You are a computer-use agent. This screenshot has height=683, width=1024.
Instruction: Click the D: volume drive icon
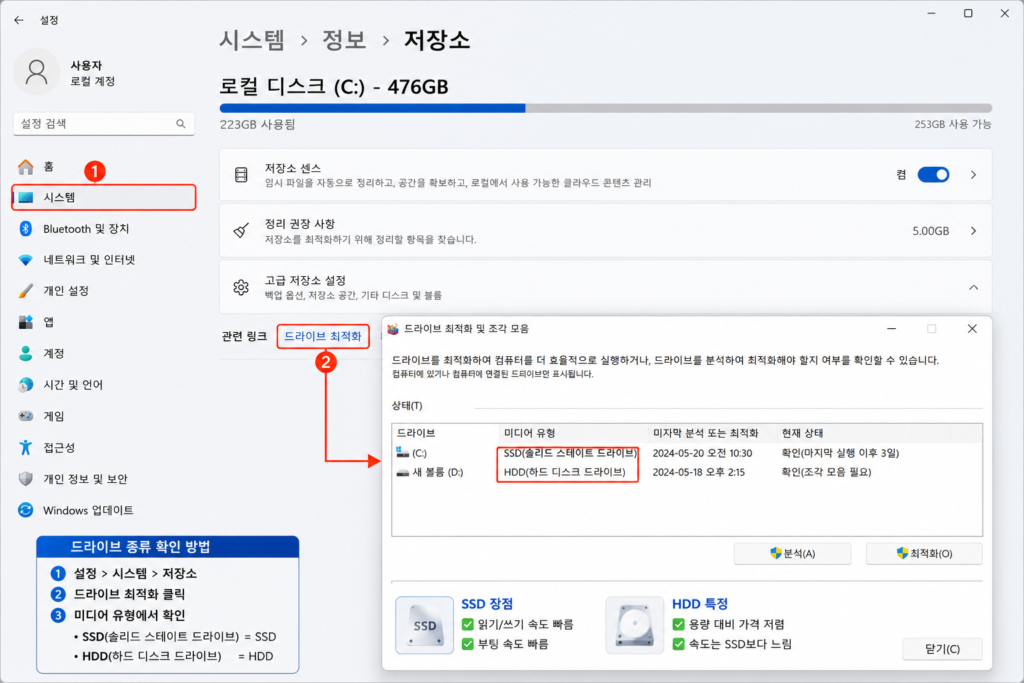point(402,472)
